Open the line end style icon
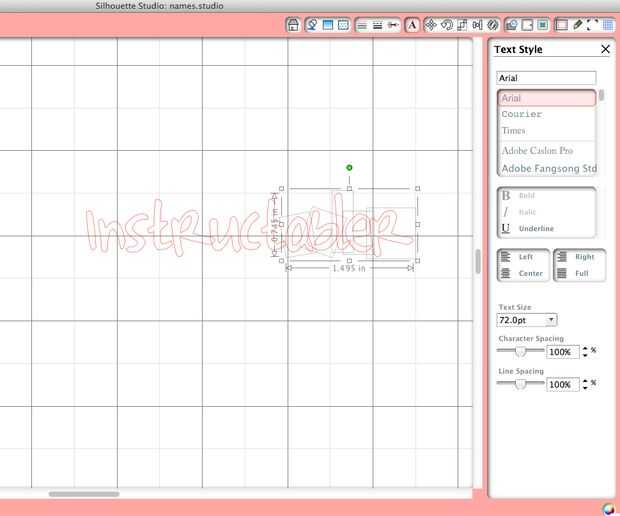 [x=393, y=25]
